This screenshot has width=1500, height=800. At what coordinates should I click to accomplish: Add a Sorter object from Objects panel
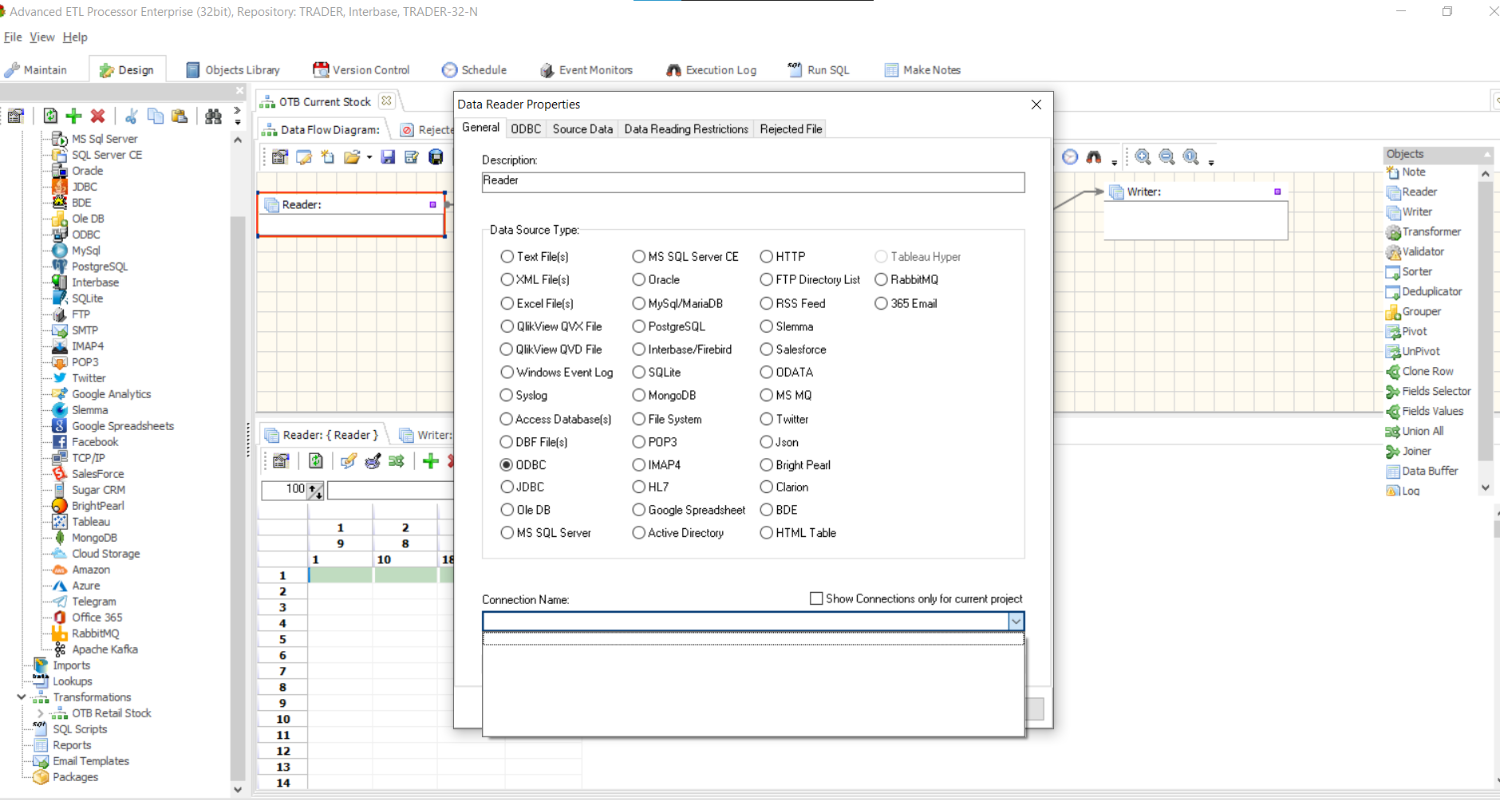tap(1409, 272)
